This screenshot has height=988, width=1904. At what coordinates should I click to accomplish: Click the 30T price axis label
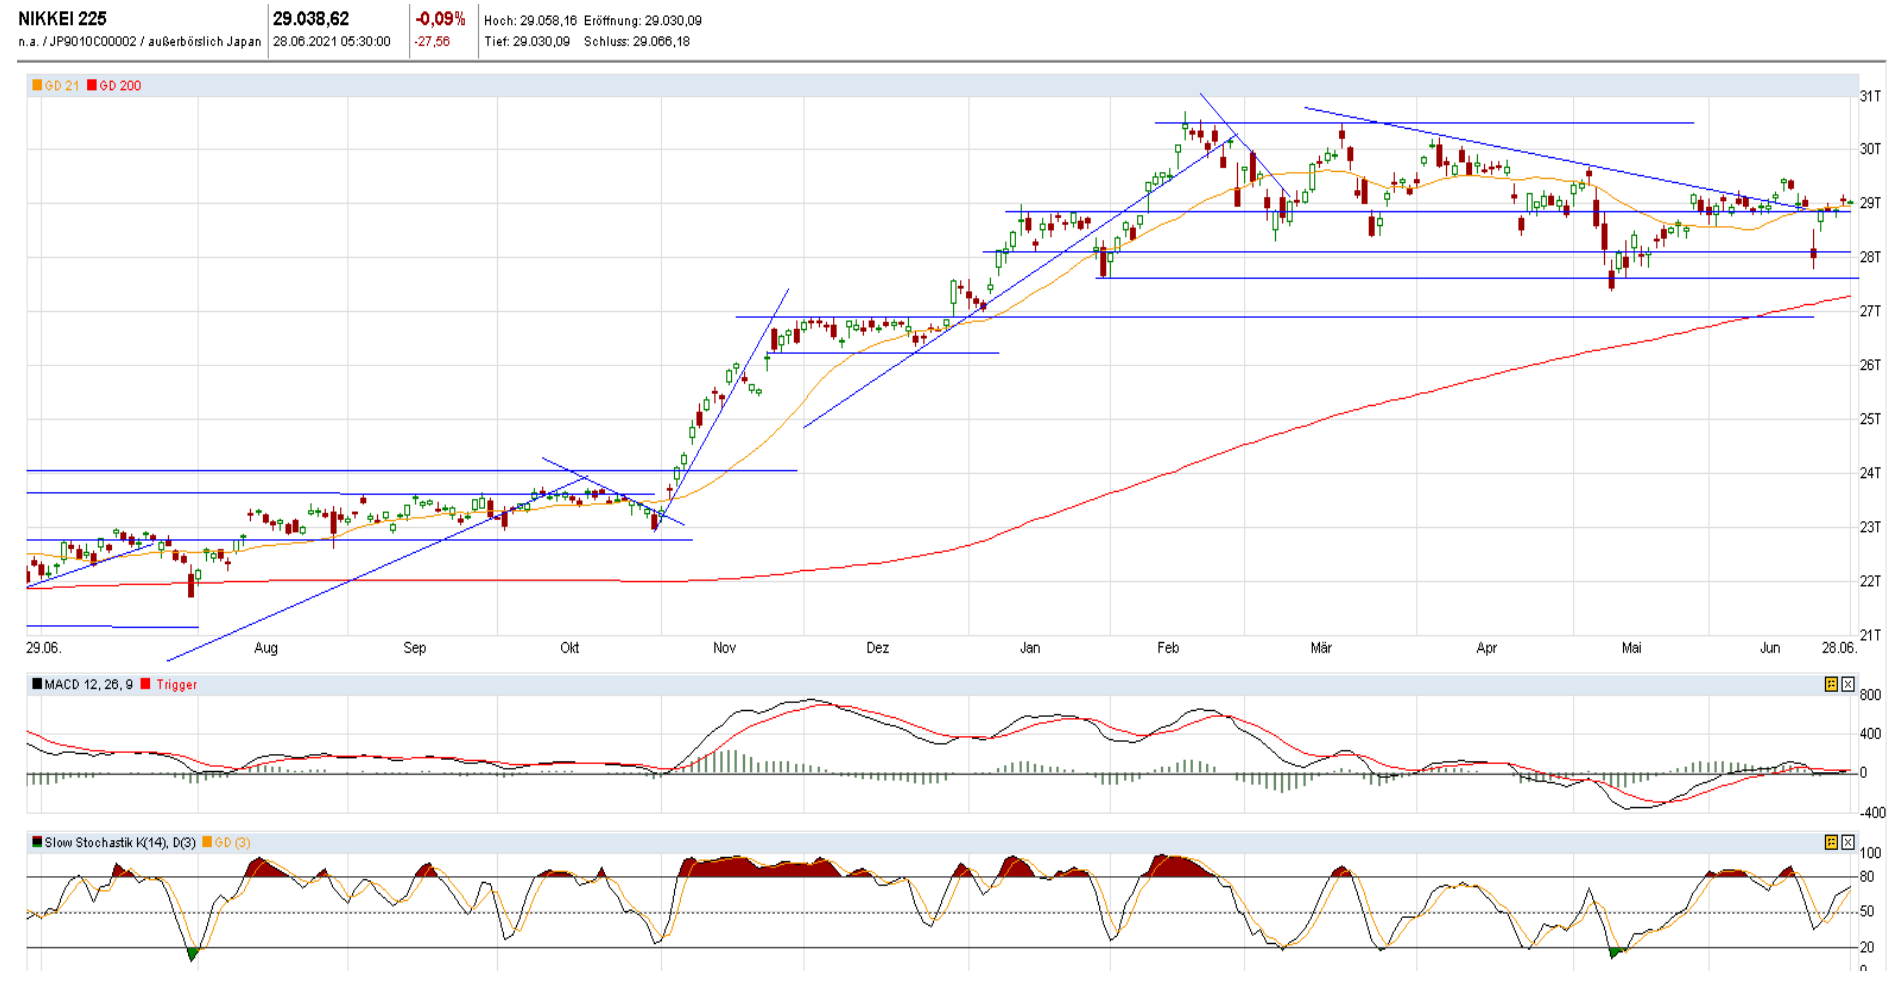1870,149
